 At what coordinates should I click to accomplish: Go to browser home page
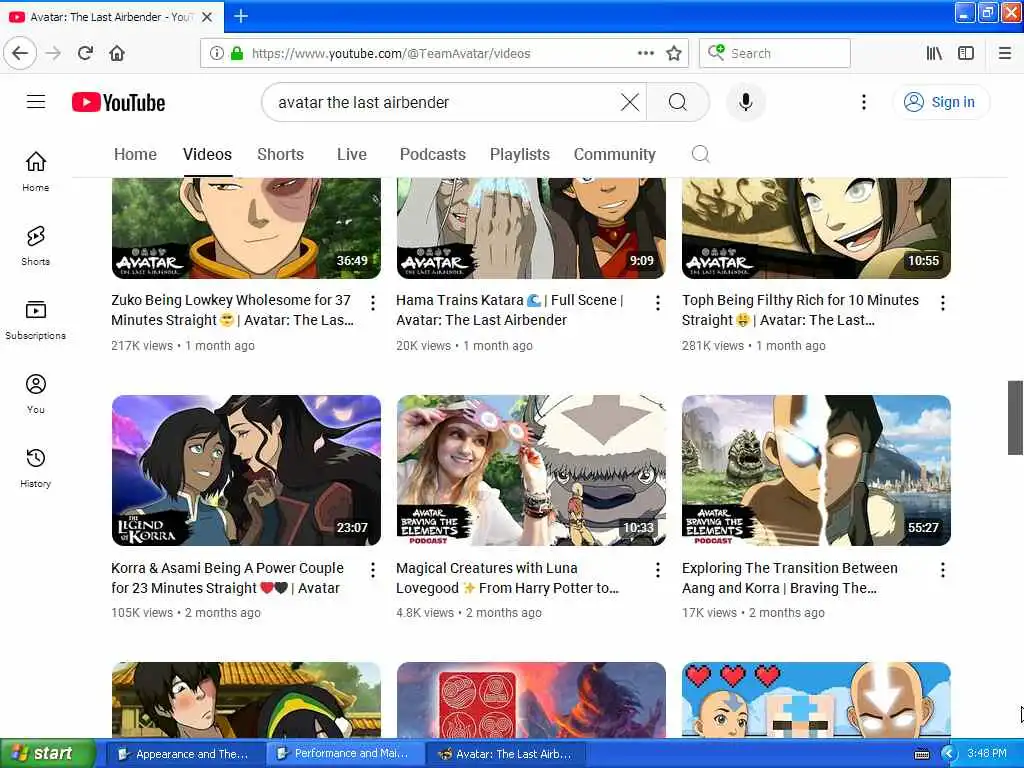[x=117, y=53]
